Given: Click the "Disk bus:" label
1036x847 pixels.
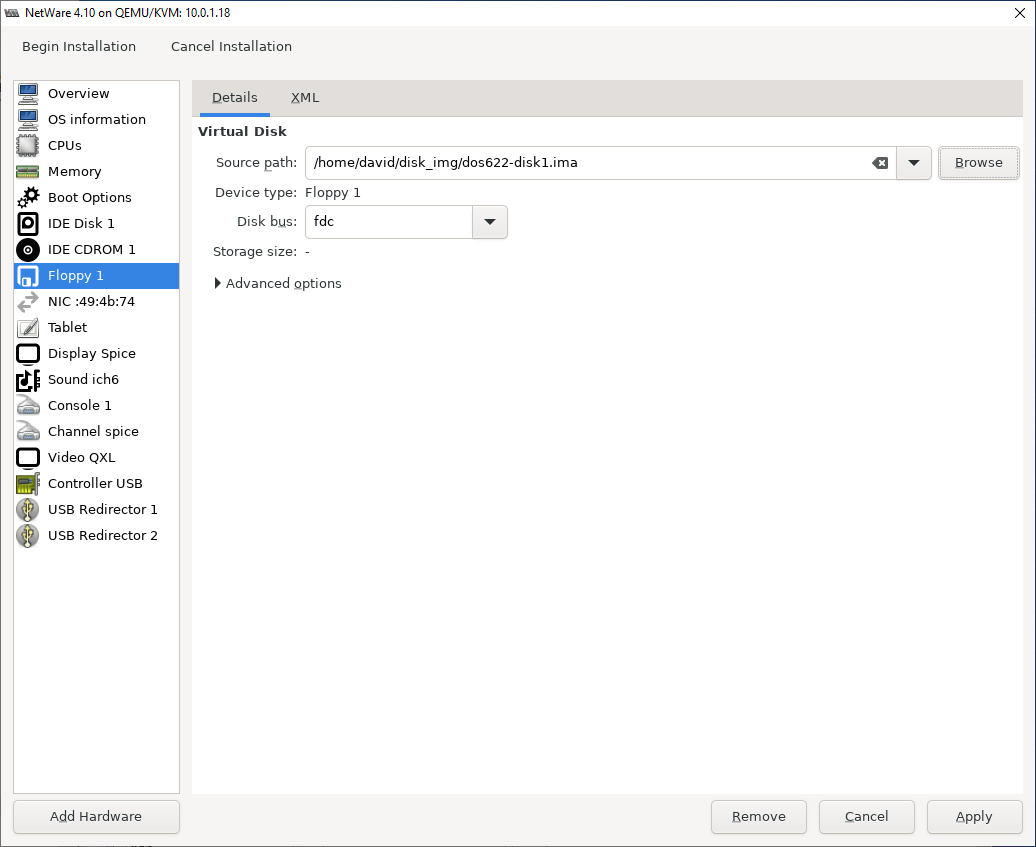Looking at the screenshot, I should point(267,222).
